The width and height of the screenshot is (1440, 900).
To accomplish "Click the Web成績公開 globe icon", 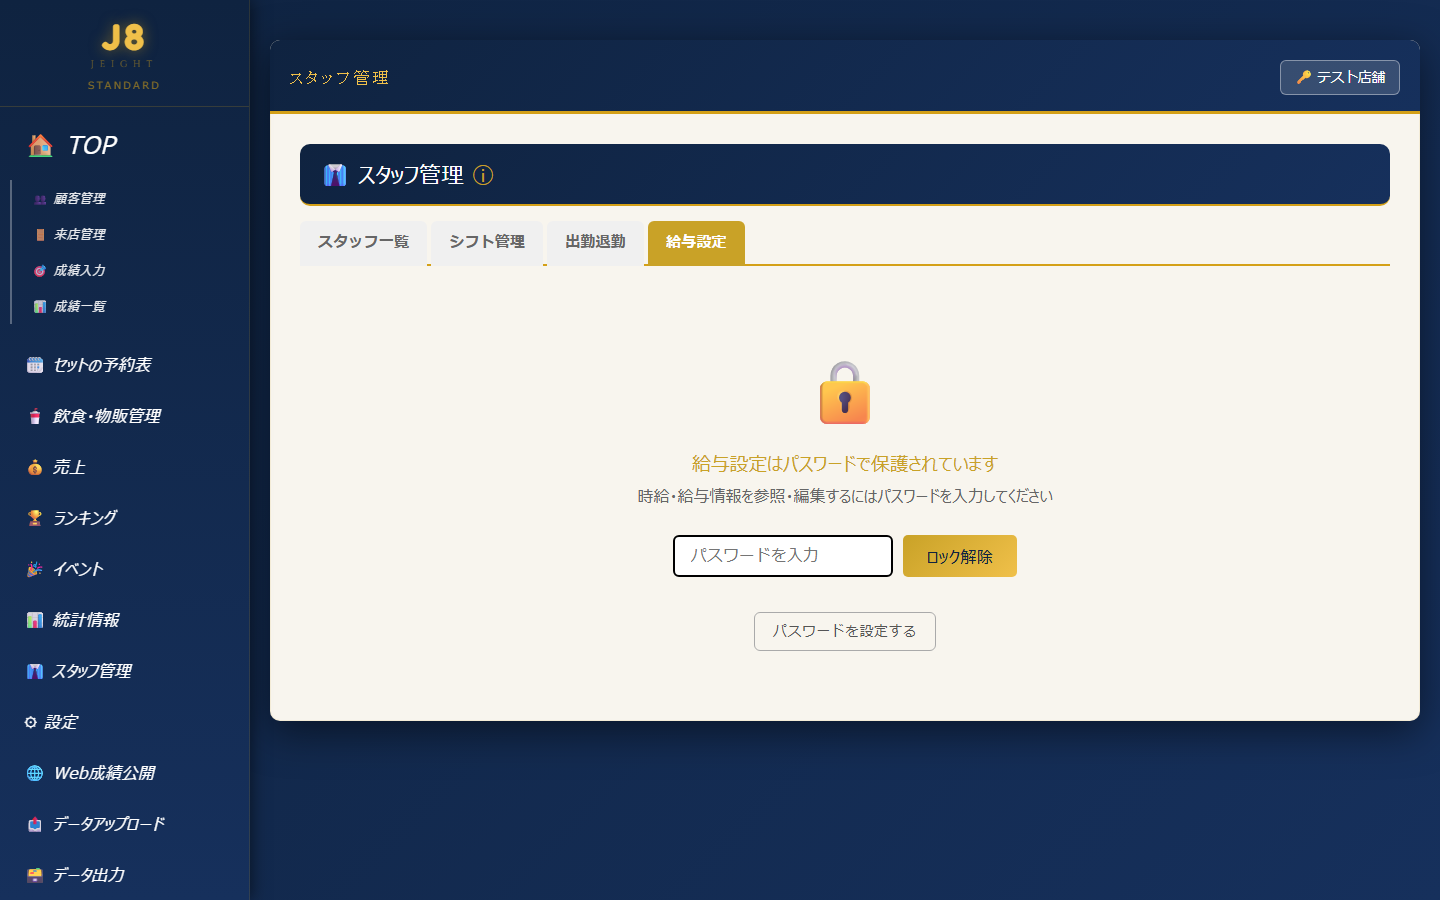I will click(35, 773).
